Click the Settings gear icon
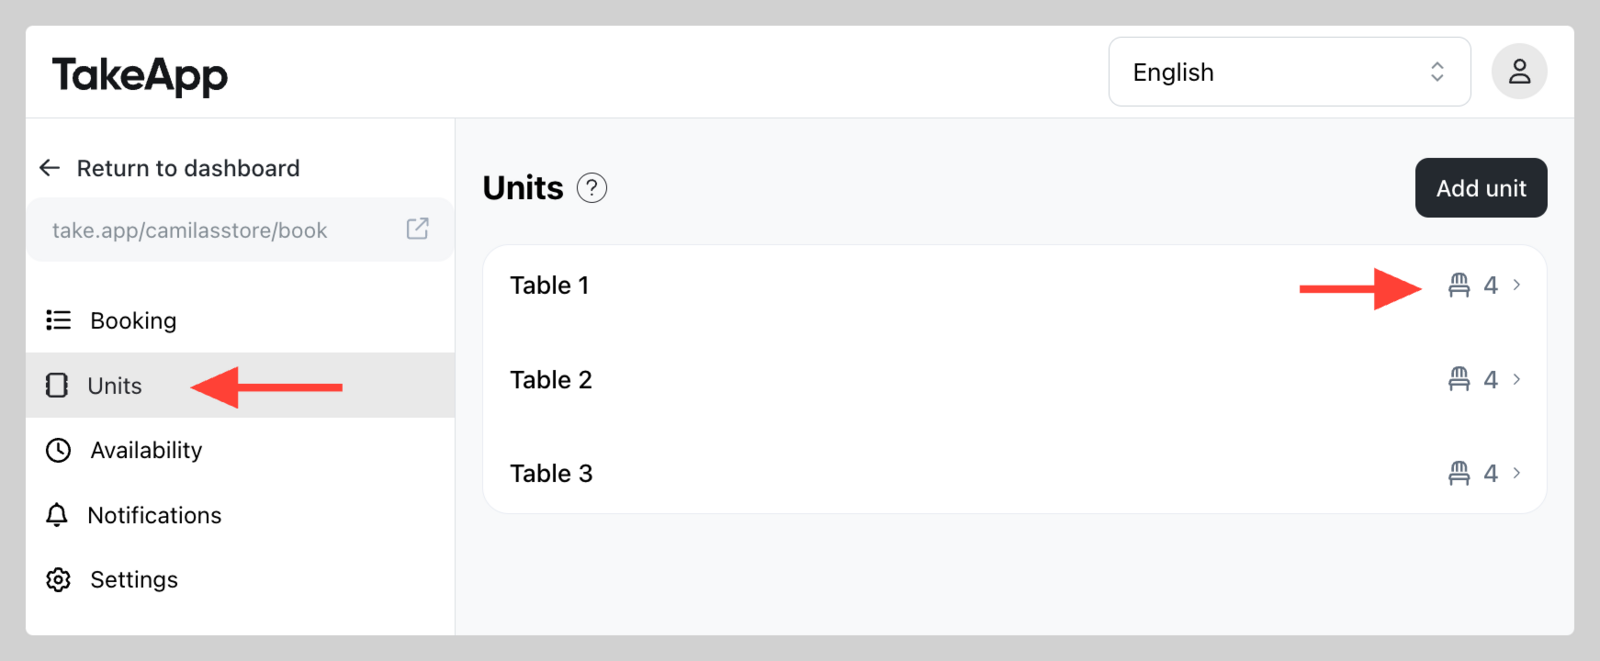1600x661 pixels. [x=58, y=580]
